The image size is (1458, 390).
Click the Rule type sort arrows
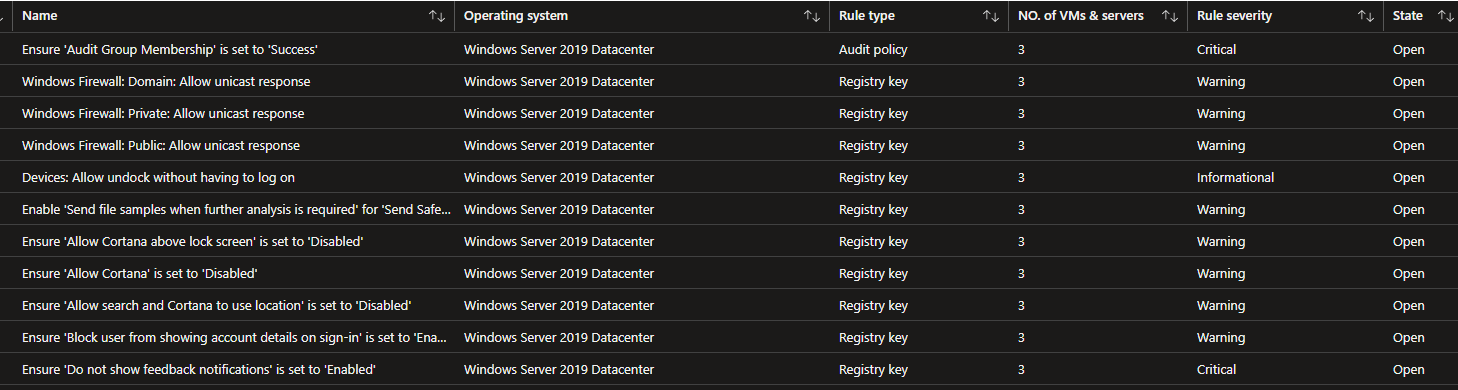[x=991, y=16]
